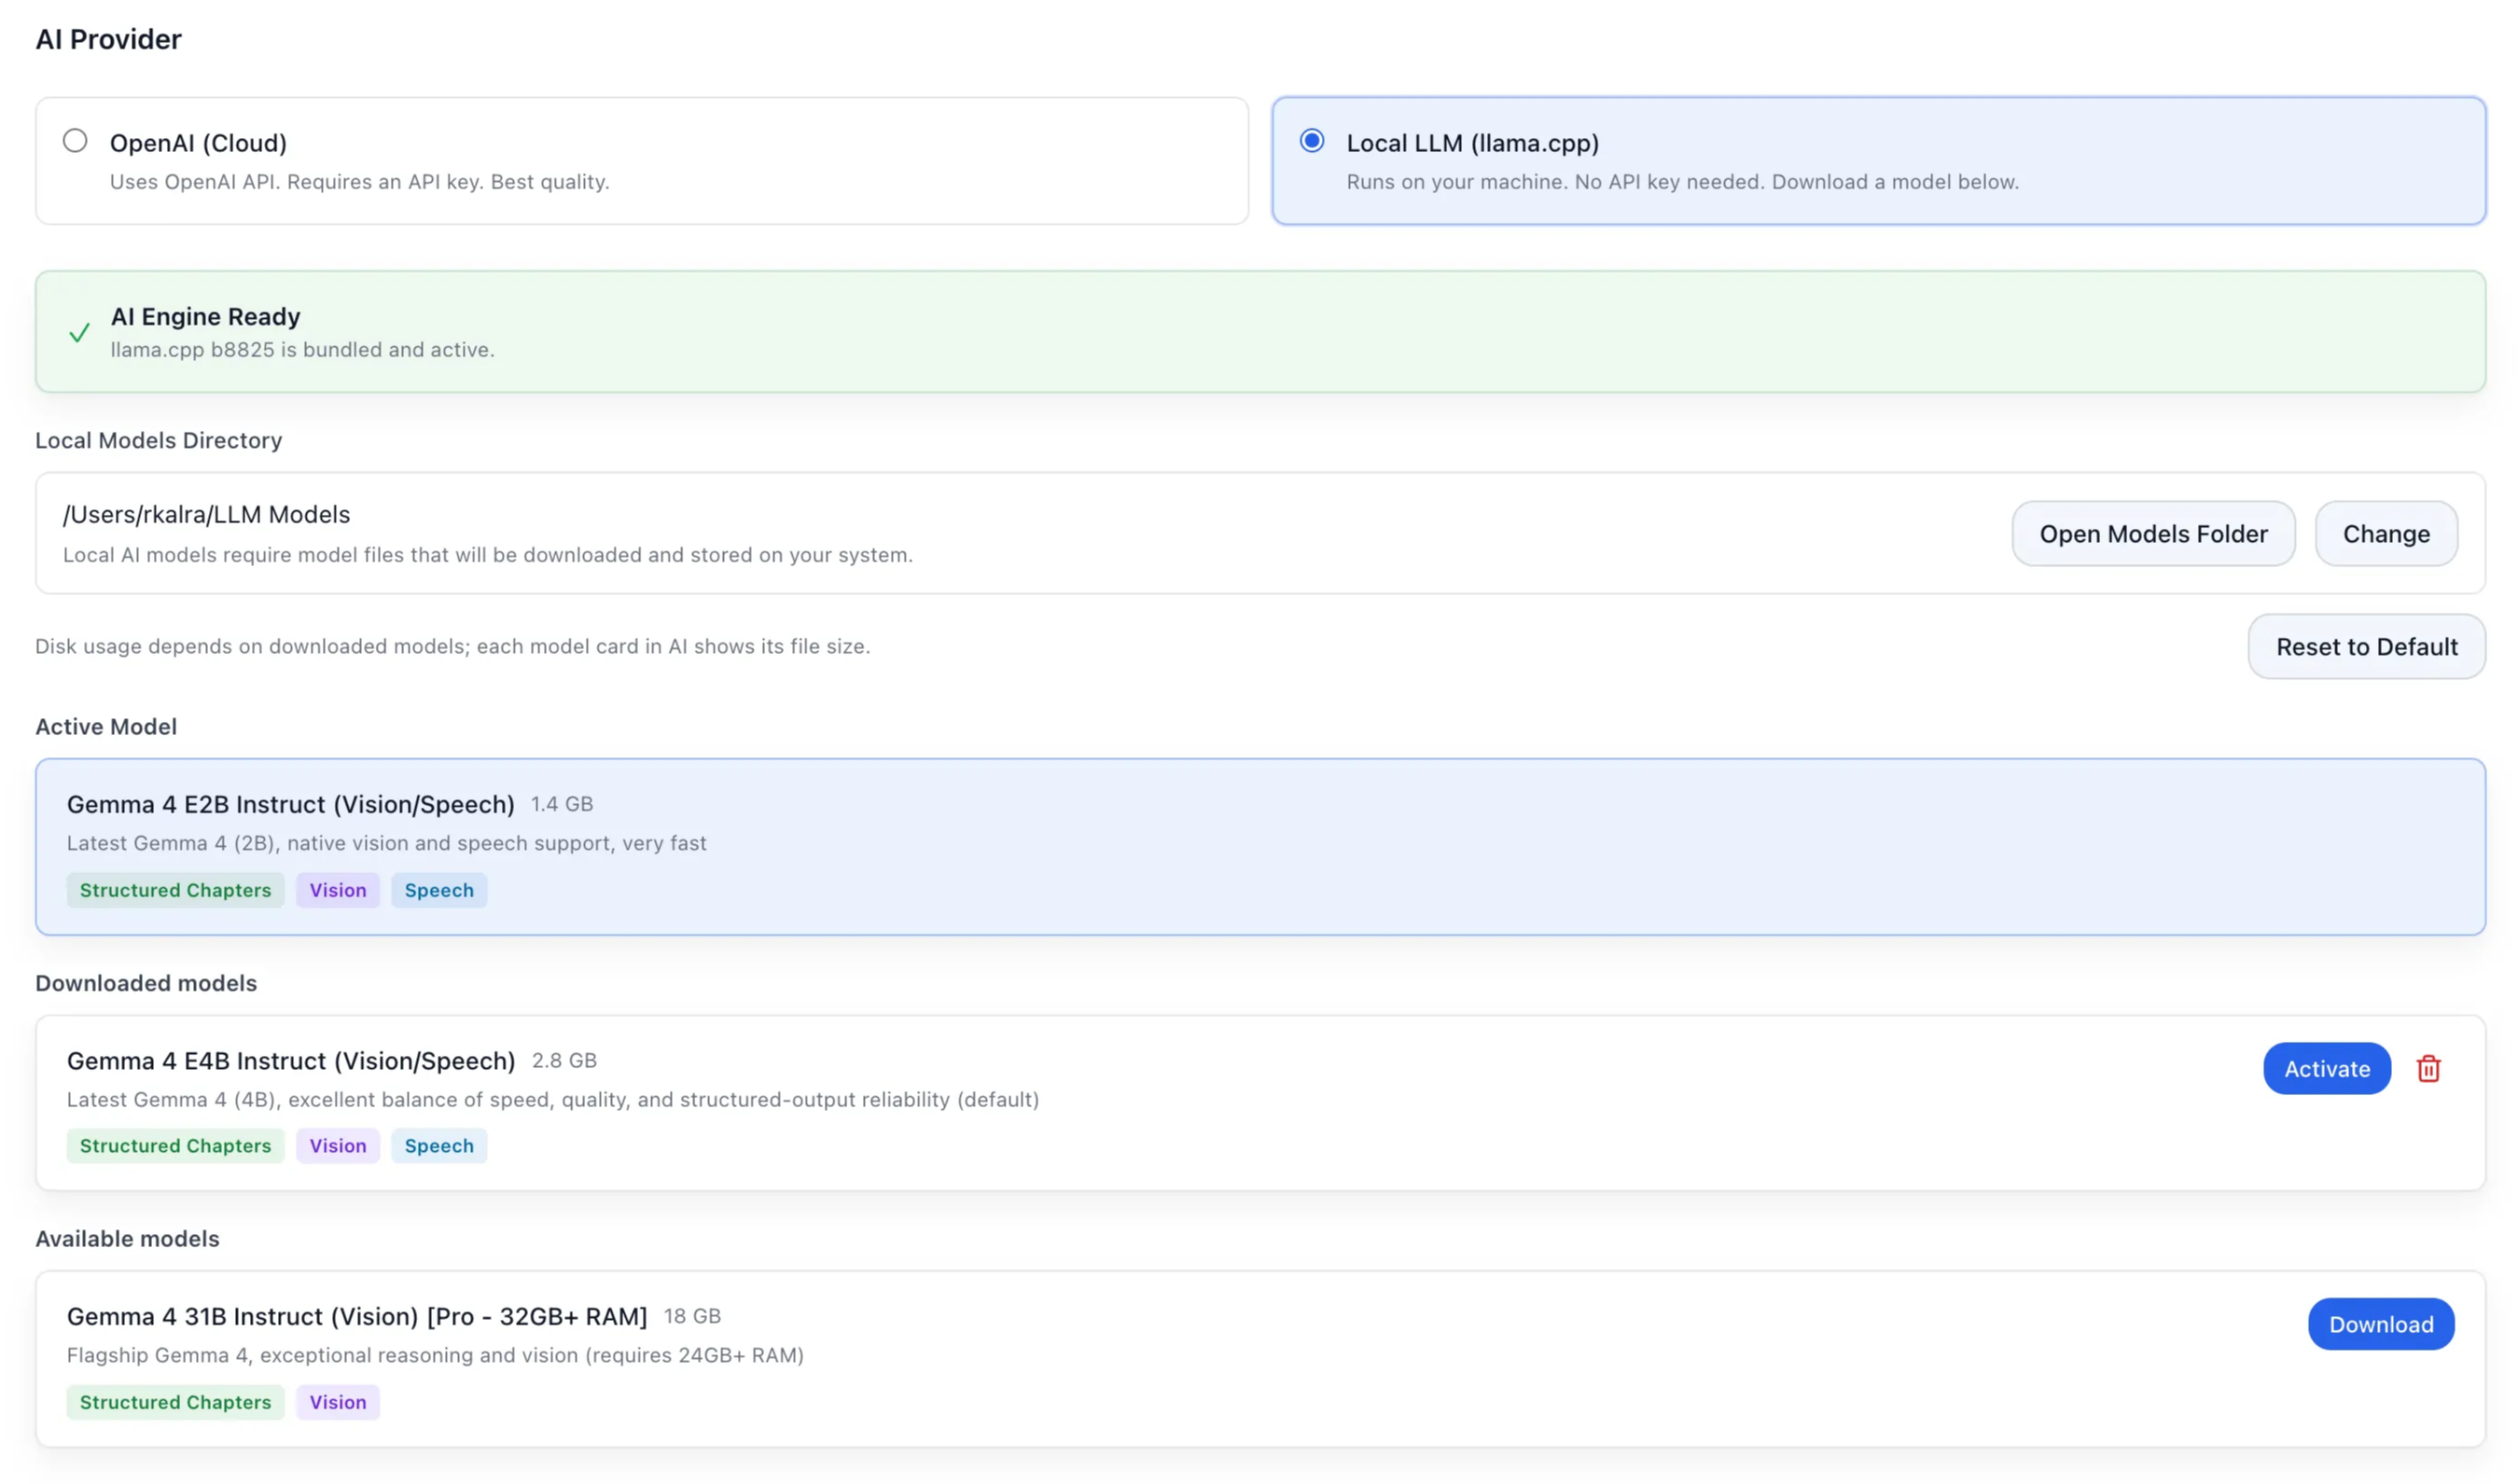Click the green checkmark in AI Engine Ready
2518x1484 pixels.
click(79, 333)
